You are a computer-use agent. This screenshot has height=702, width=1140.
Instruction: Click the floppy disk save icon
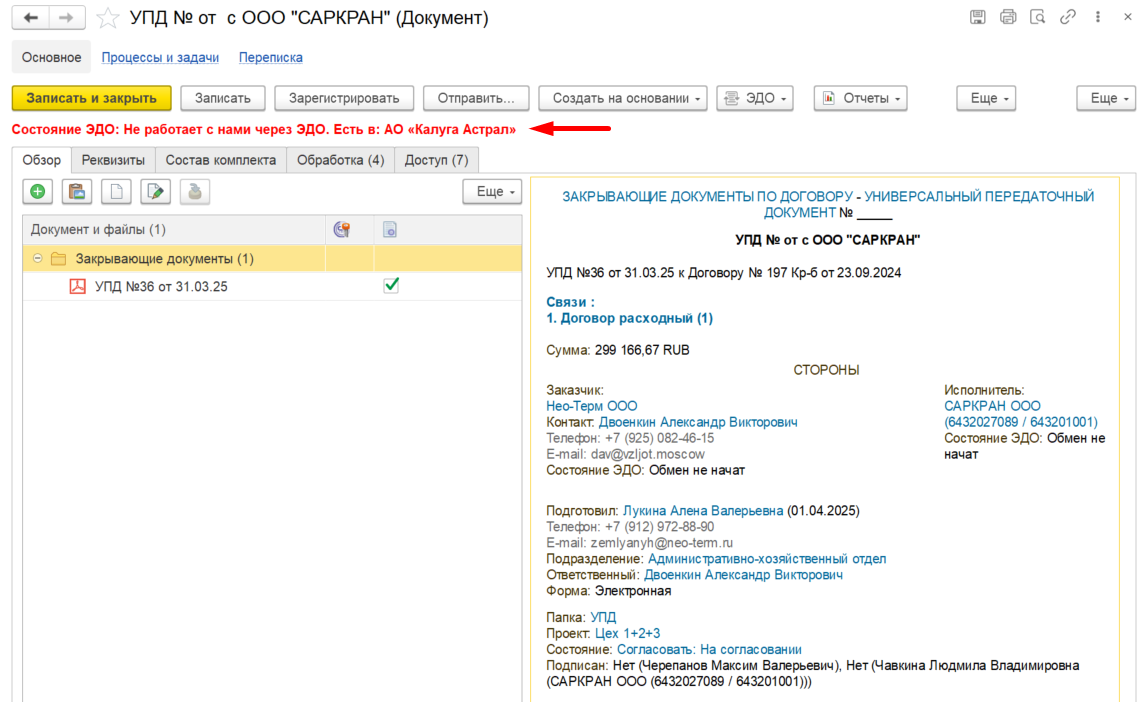978,17
